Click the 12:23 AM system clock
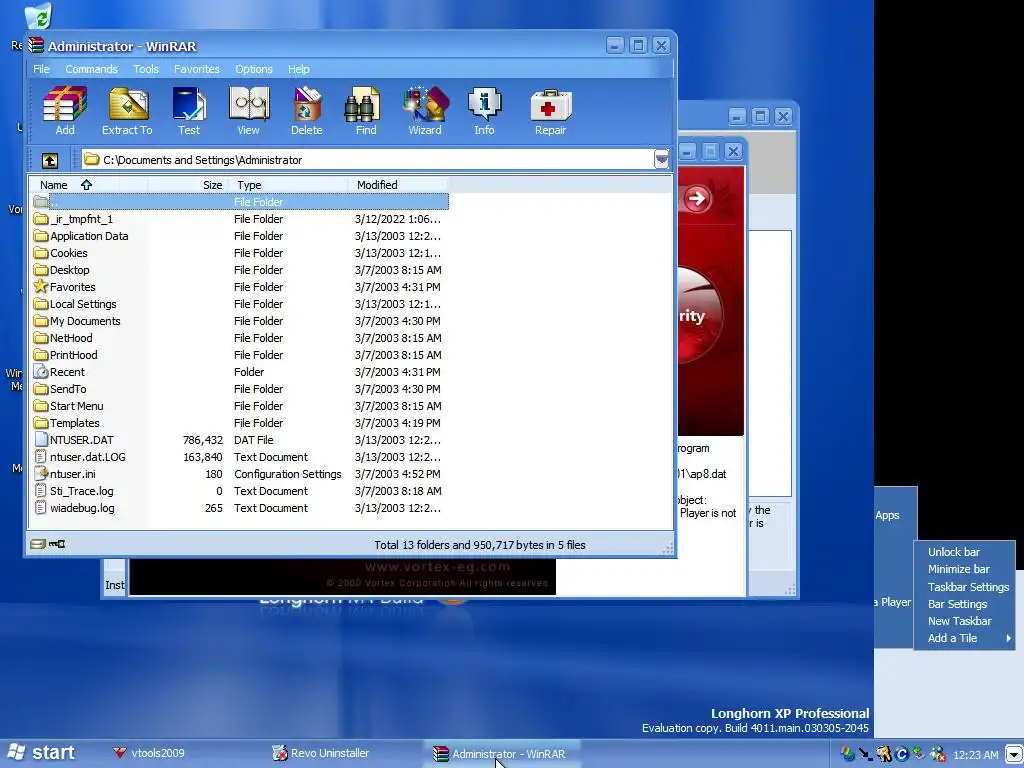 [x=976, y=755]
